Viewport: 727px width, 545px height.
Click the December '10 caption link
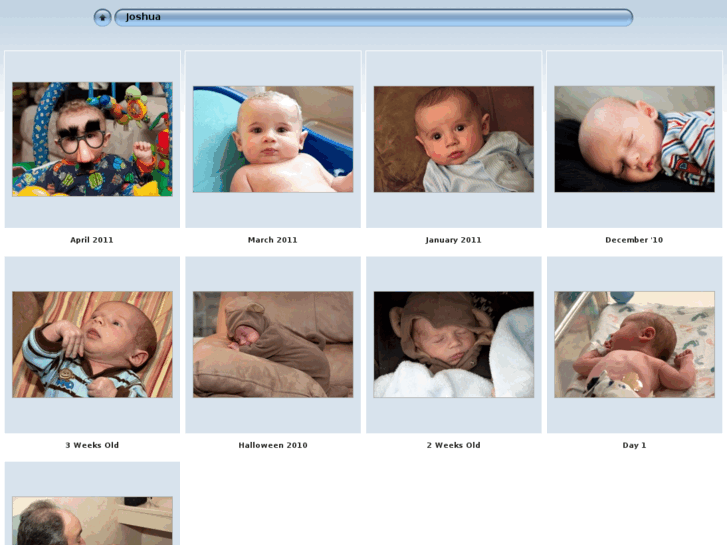coord(634,240)
